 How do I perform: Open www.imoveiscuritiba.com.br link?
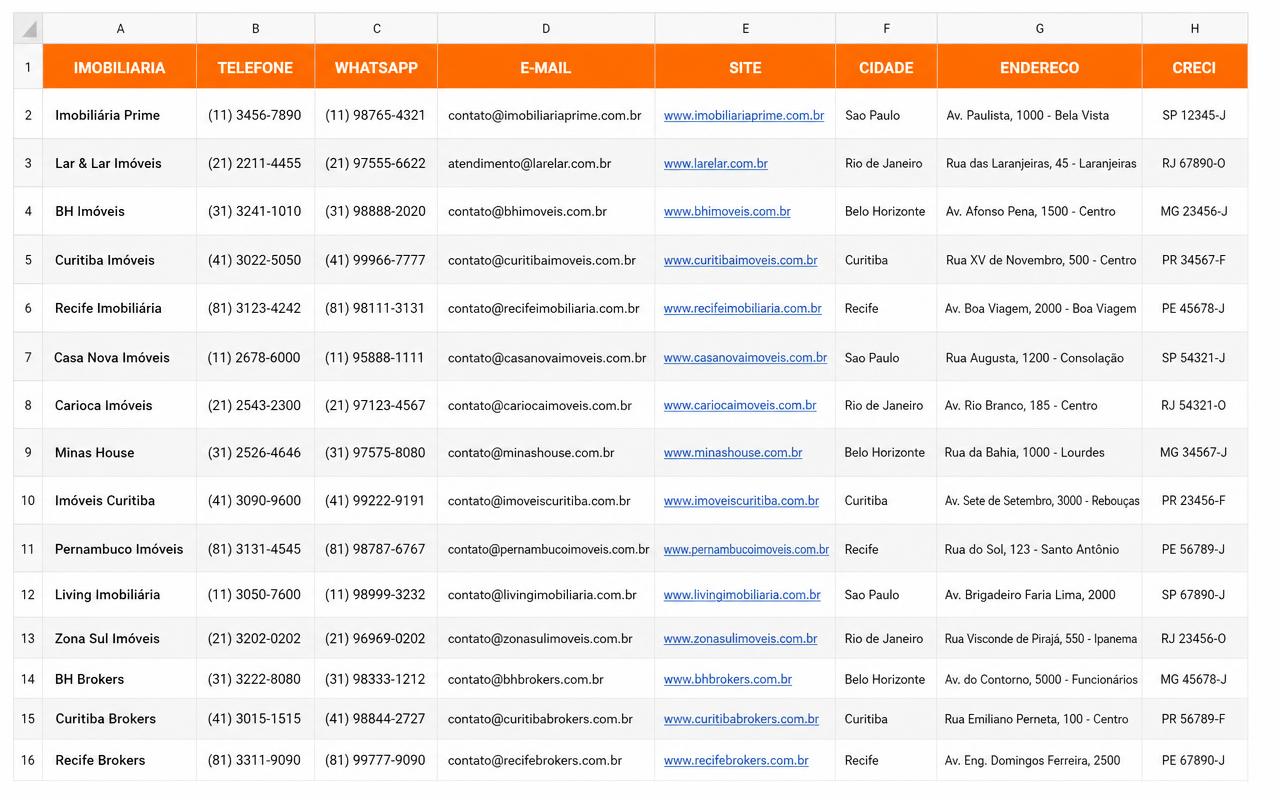742,500
